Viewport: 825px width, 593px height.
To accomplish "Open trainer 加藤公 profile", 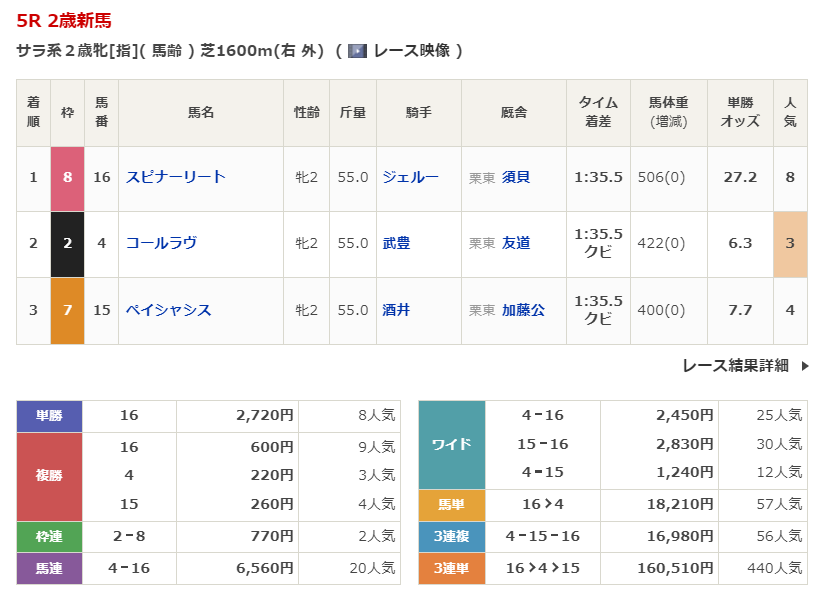I will (x=523, y=310).
